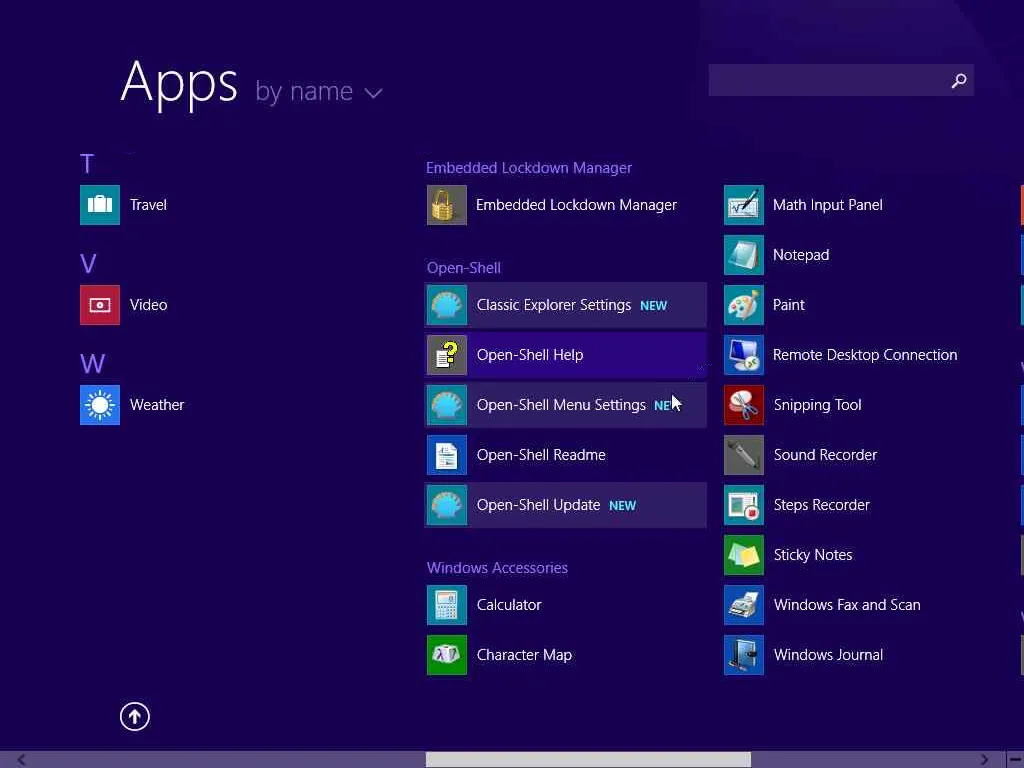
Task: Click the Open-Shell Update shell icon
Action: tap(447, 505)
